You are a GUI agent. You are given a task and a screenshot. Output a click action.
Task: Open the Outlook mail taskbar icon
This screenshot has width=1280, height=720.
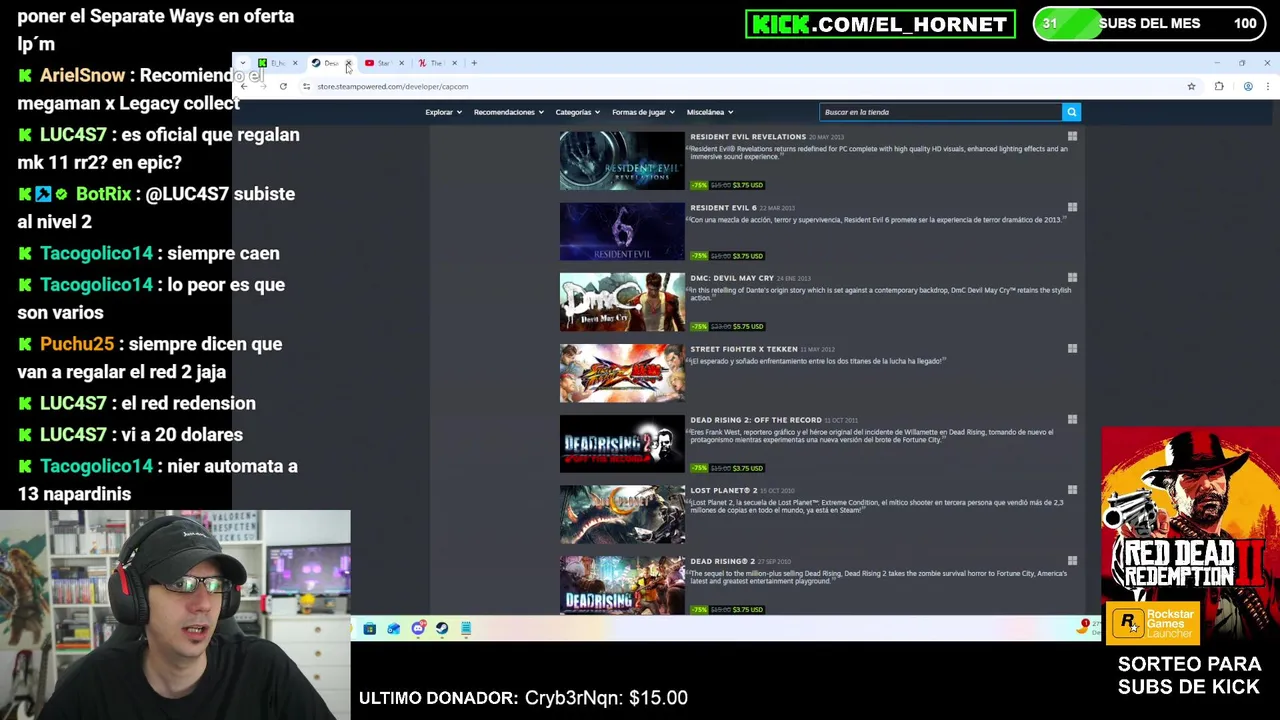[393, 628]
